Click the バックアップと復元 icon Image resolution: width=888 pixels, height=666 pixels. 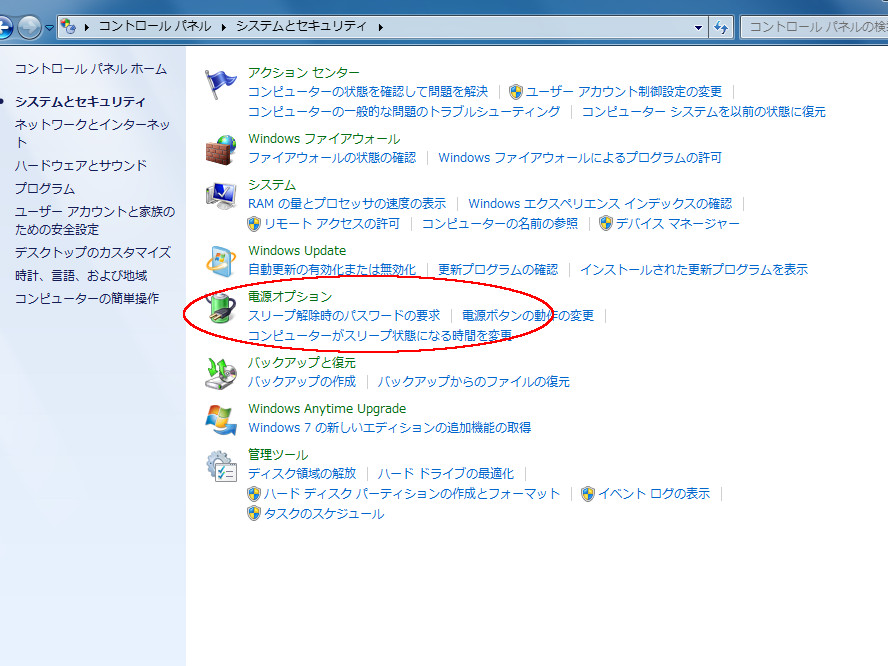[220, 372]
